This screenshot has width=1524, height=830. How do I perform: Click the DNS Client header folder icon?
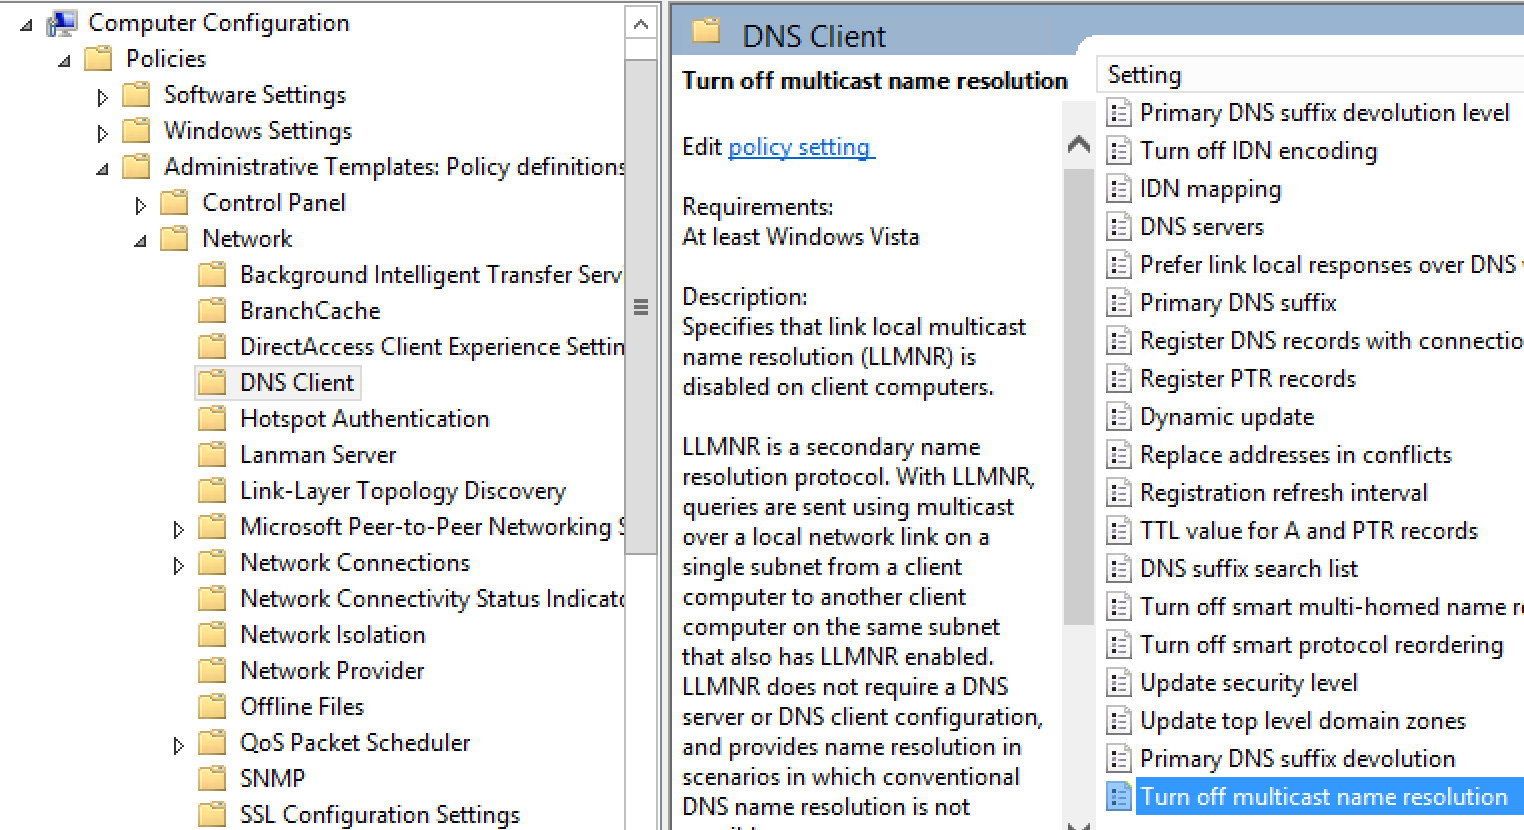(706, 32)
